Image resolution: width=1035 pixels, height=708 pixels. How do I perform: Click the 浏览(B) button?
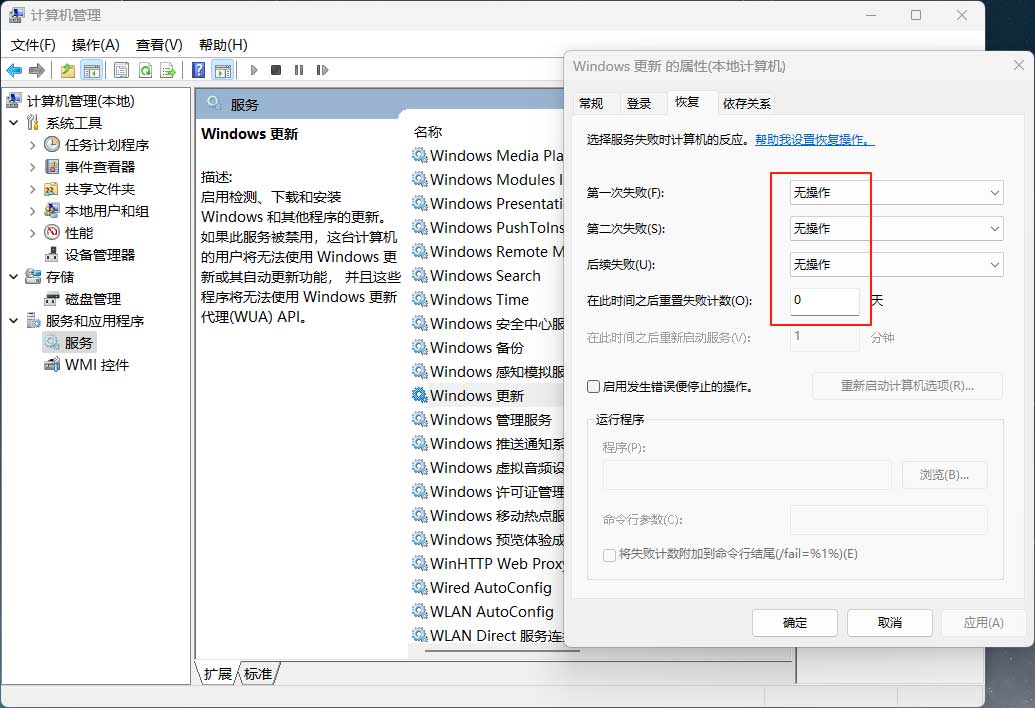944,475
